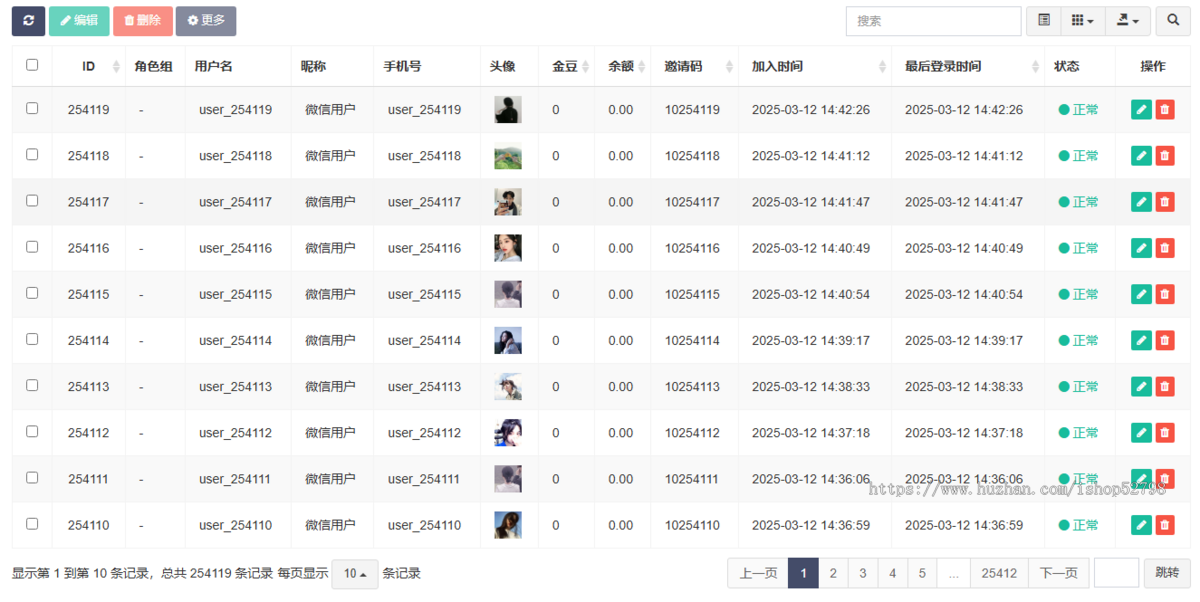Sort by 最后登录时间 column header
1200x602 pixels.
point(967,66)
